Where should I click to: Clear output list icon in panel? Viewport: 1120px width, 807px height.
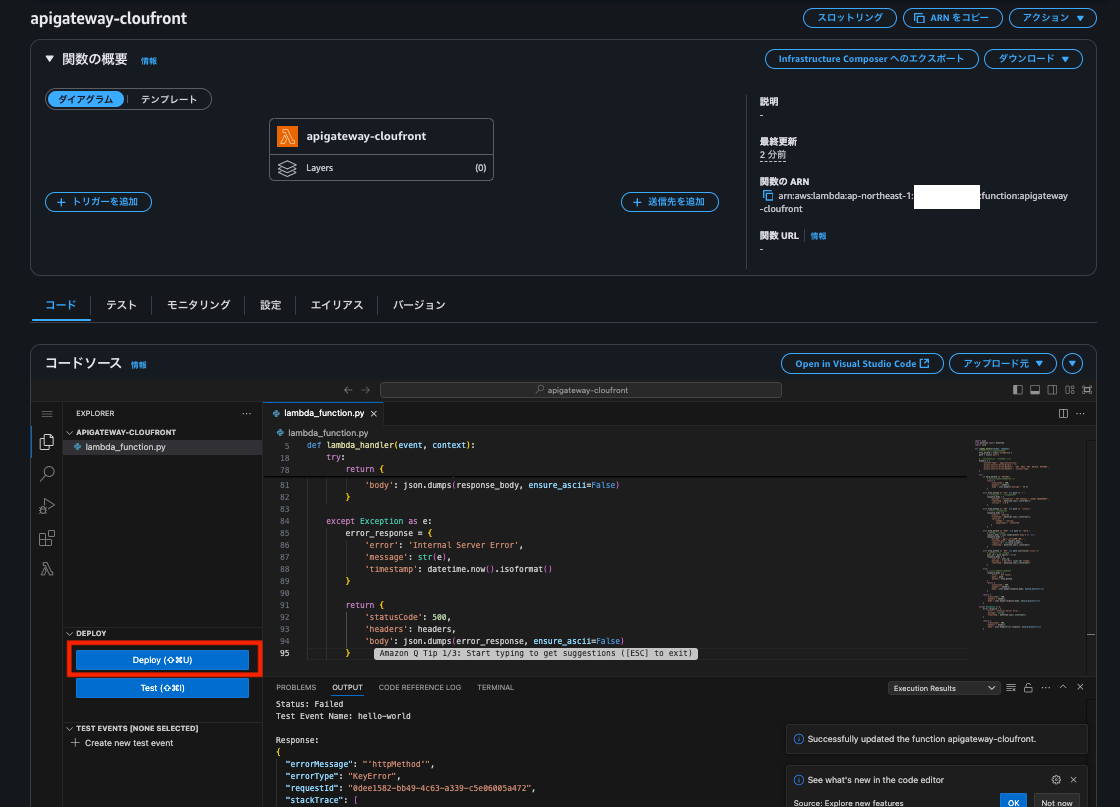point(1011,688)
